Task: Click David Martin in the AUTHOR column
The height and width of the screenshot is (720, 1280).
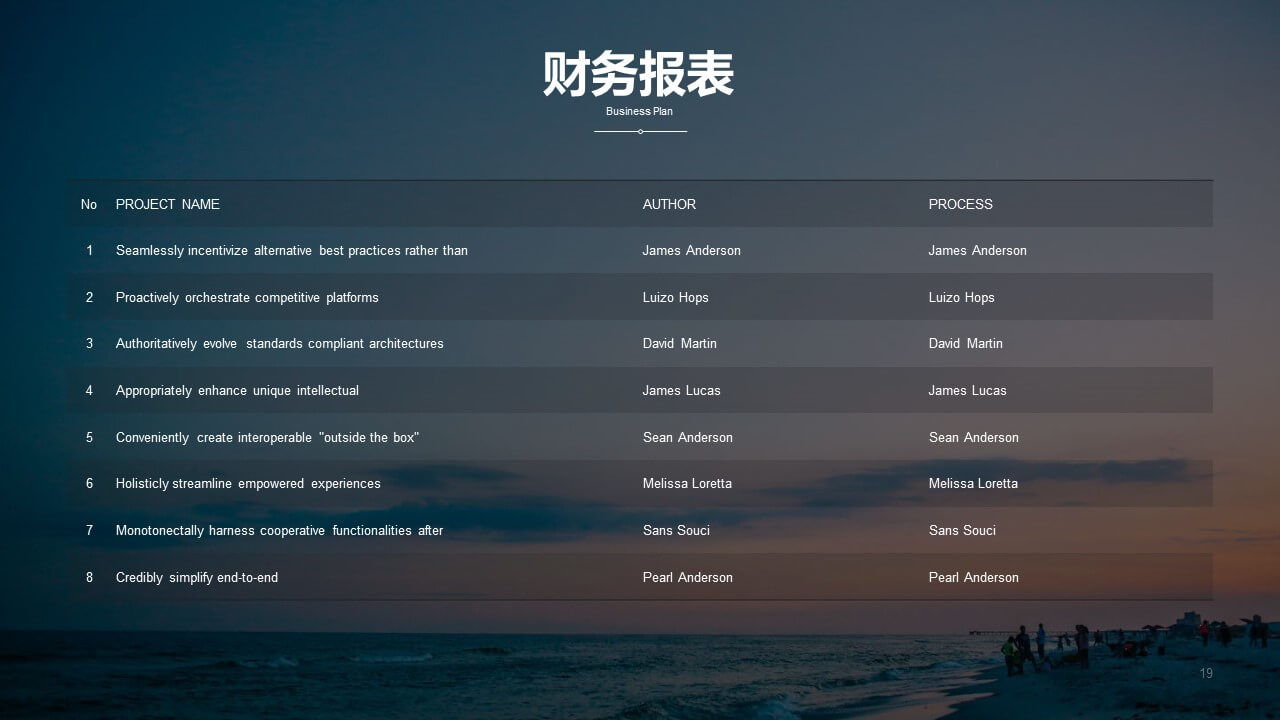Action: [x=680, y=344]
